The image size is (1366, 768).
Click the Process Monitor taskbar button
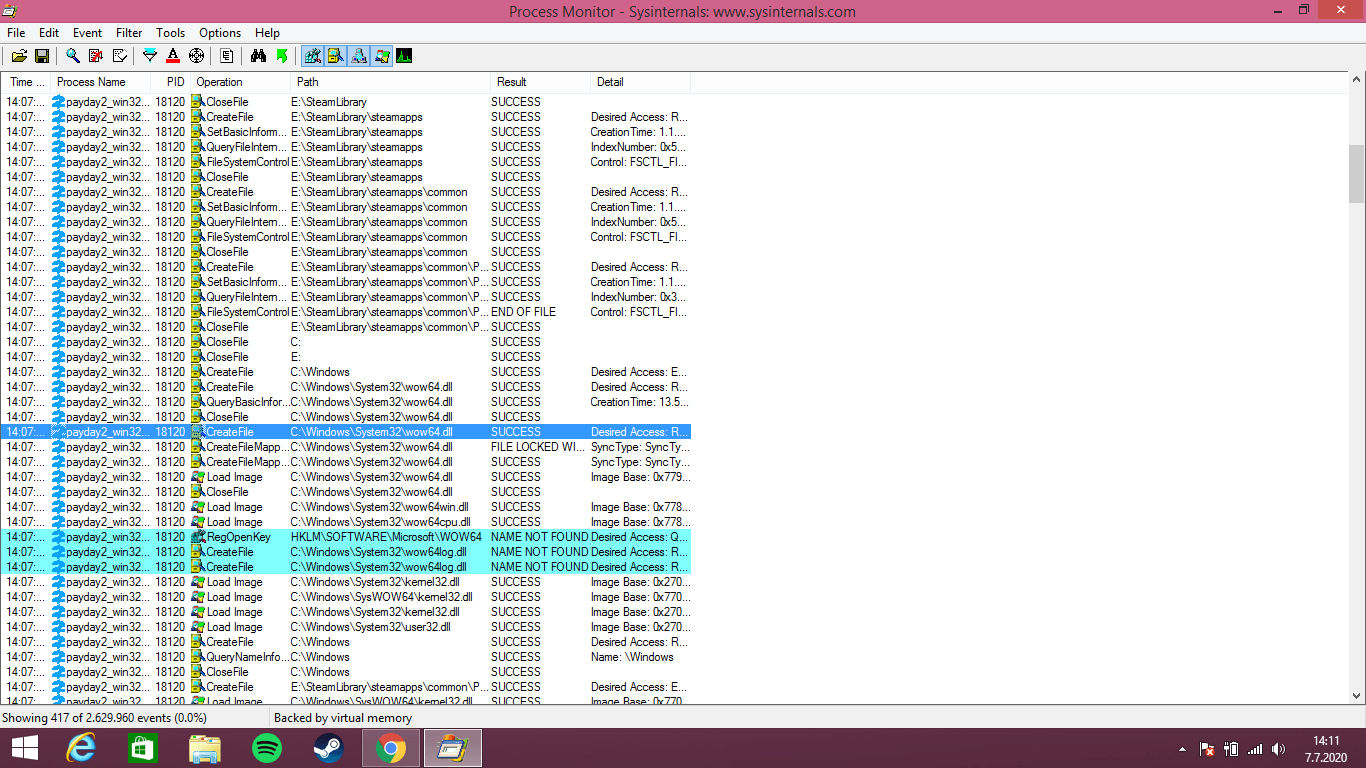[x=453, y=748]
